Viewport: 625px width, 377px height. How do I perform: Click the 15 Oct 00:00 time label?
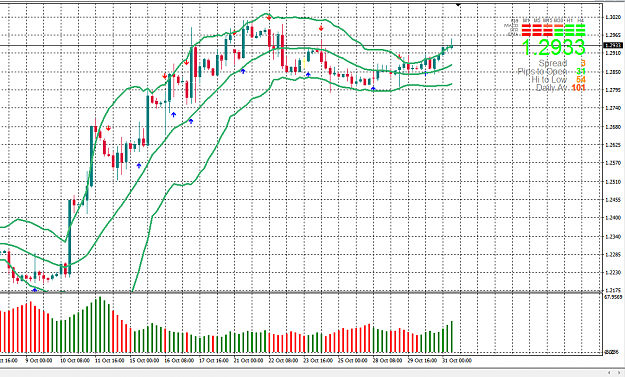pyautogui.click(x=144, y=361)
